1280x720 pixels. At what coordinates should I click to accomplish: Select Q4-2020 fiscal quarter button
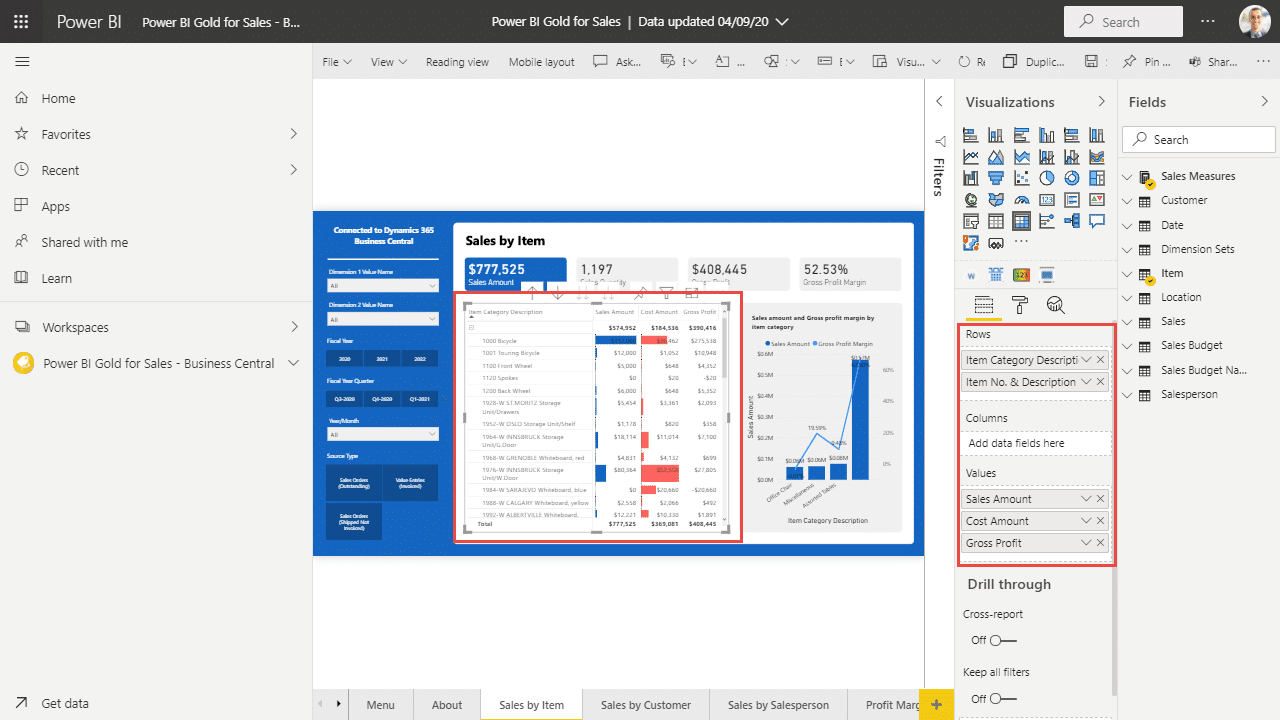click(382, 398)
